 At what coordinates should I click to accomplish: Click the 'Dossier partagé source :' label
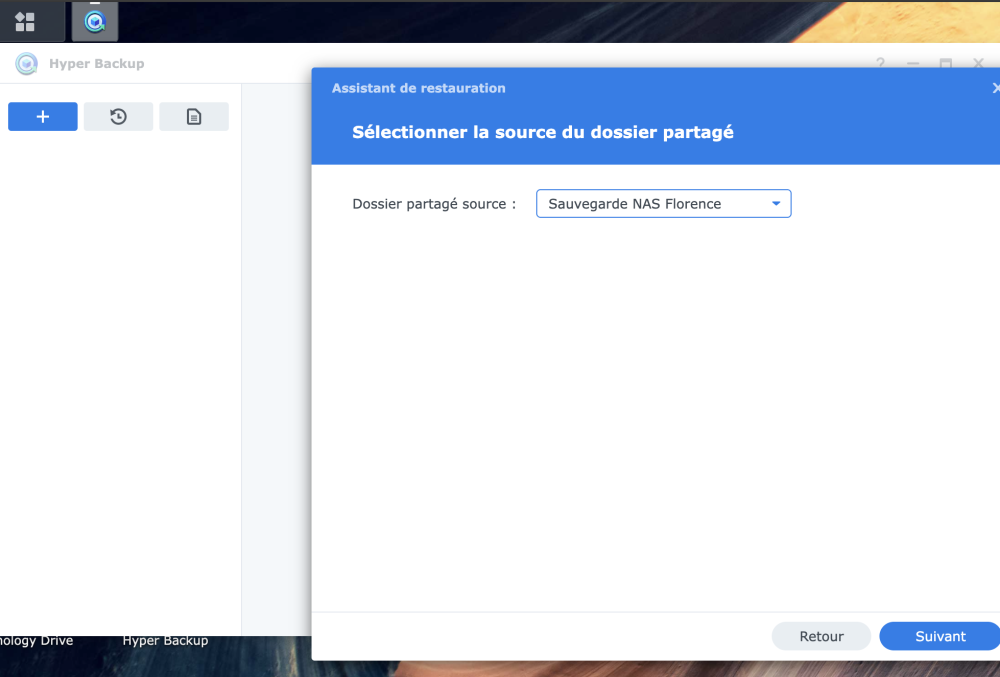coord(434,204)
